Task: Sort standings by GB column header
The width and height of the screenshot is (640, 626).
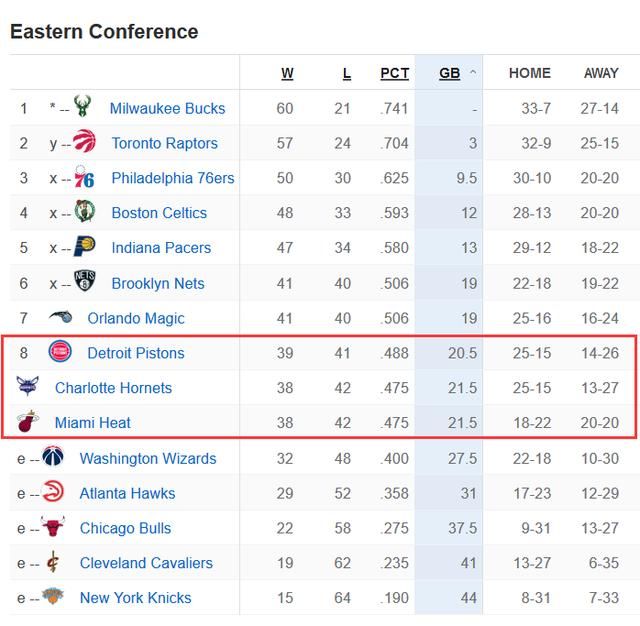Action: [x=449, y=73]
